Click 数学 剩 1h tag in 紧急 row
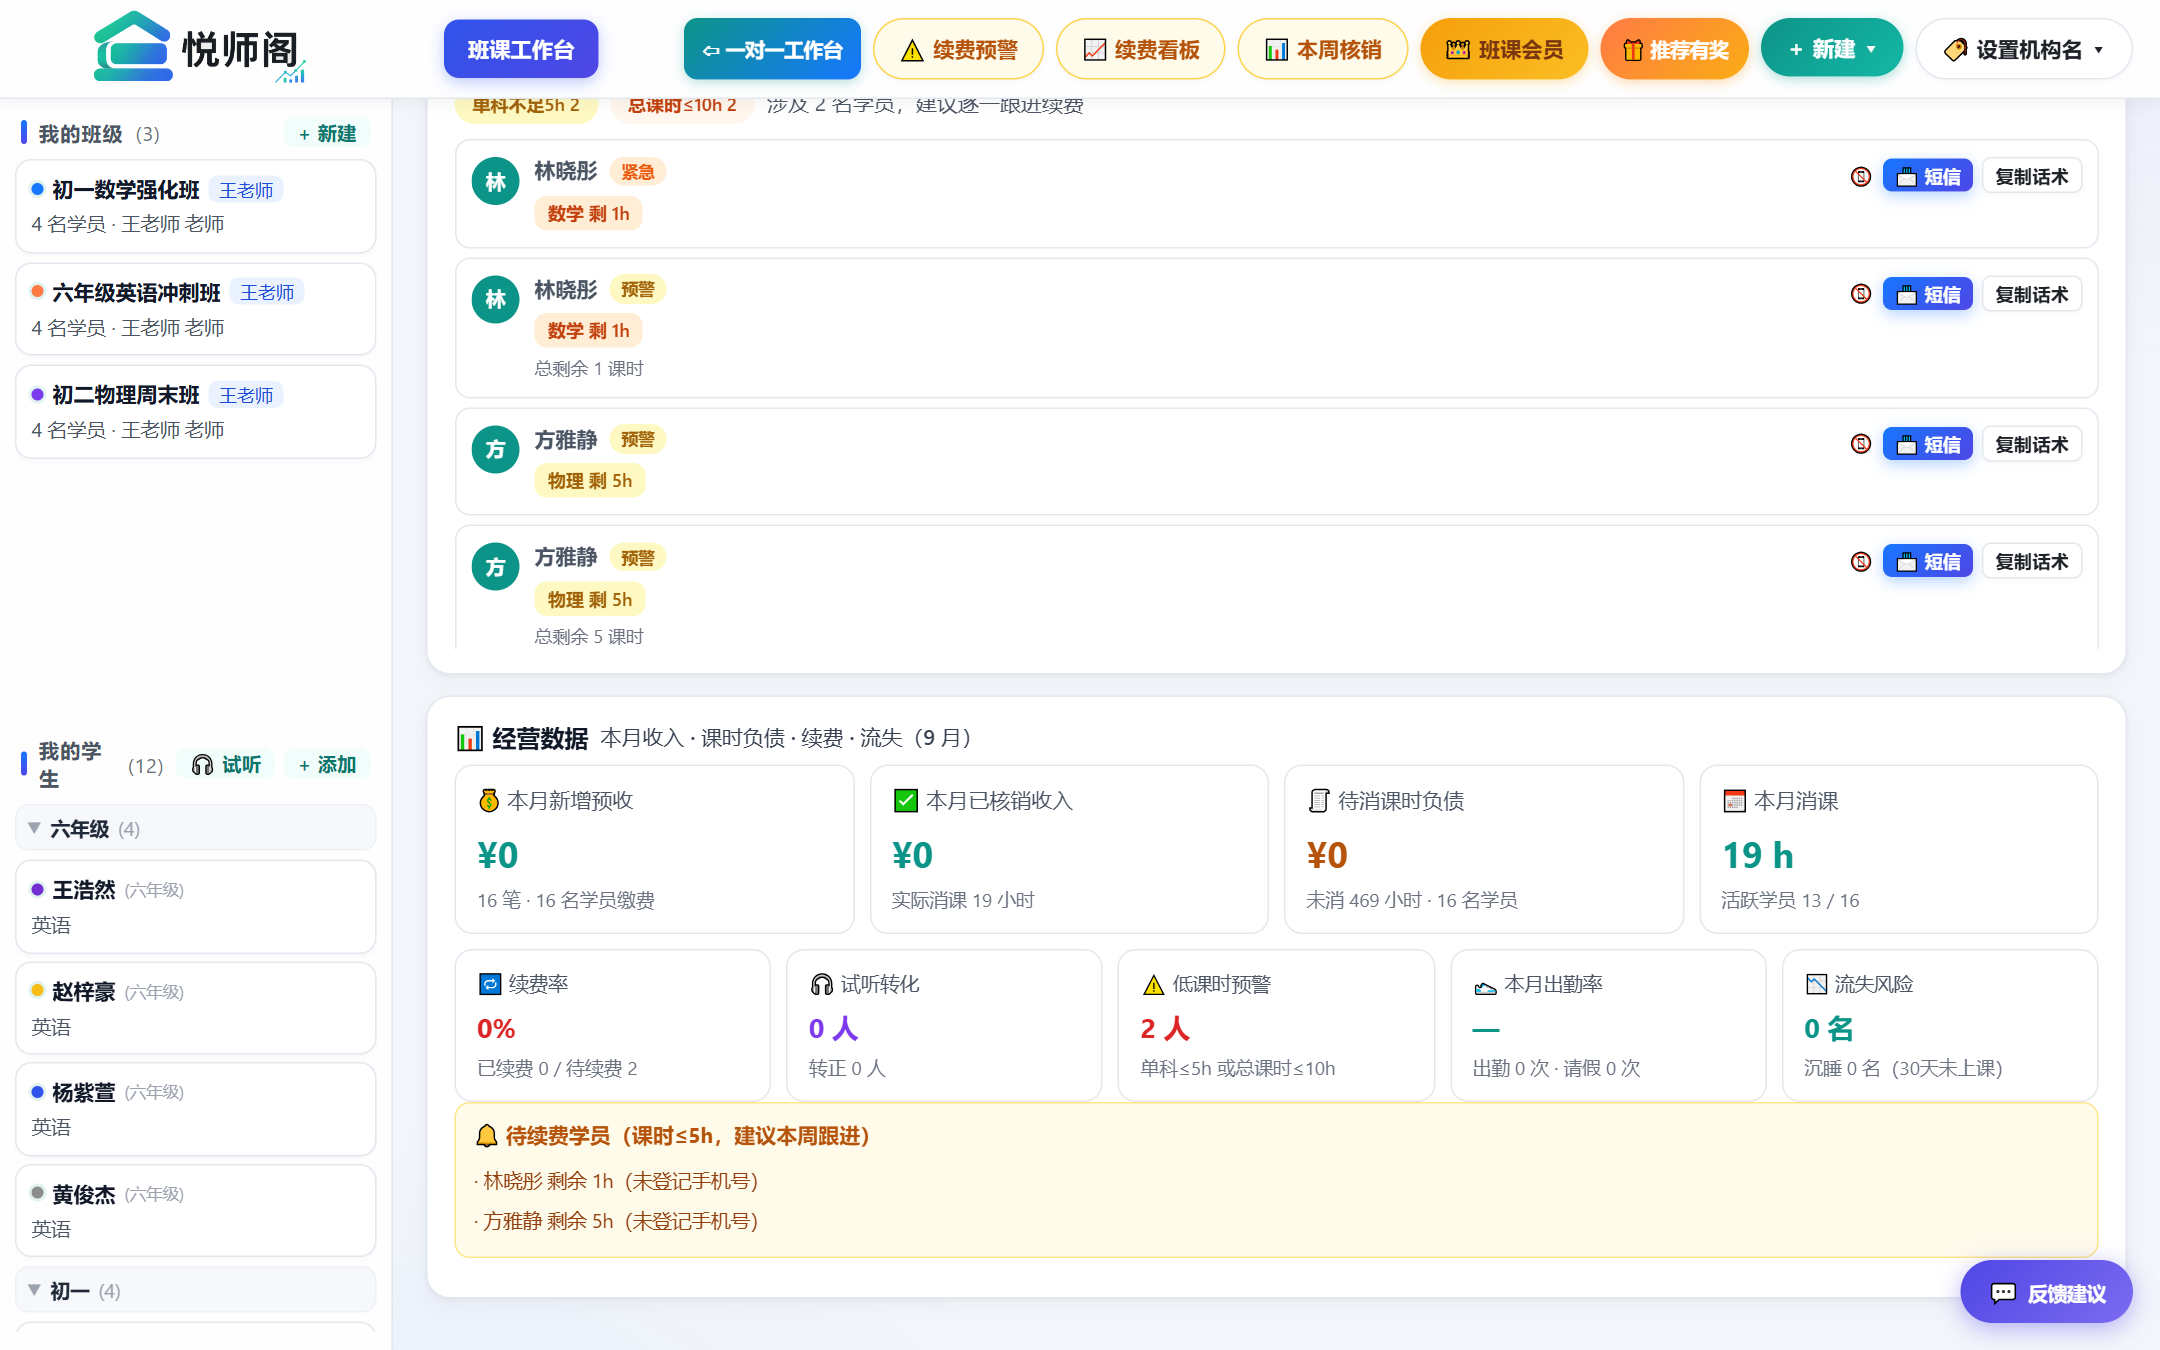The height and width of the screenshot is (1350, 2160). pos(588,214)
